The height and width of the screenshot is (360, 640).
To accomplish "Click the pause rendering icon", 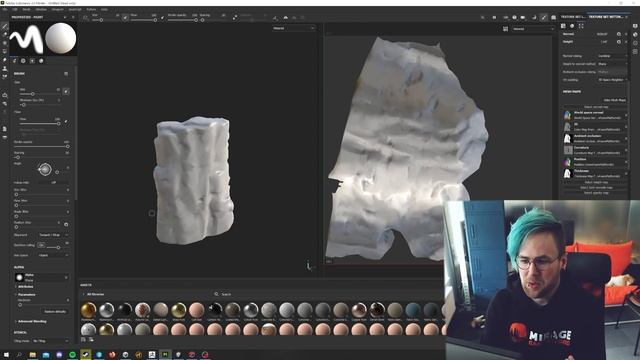I will point(494,18).
